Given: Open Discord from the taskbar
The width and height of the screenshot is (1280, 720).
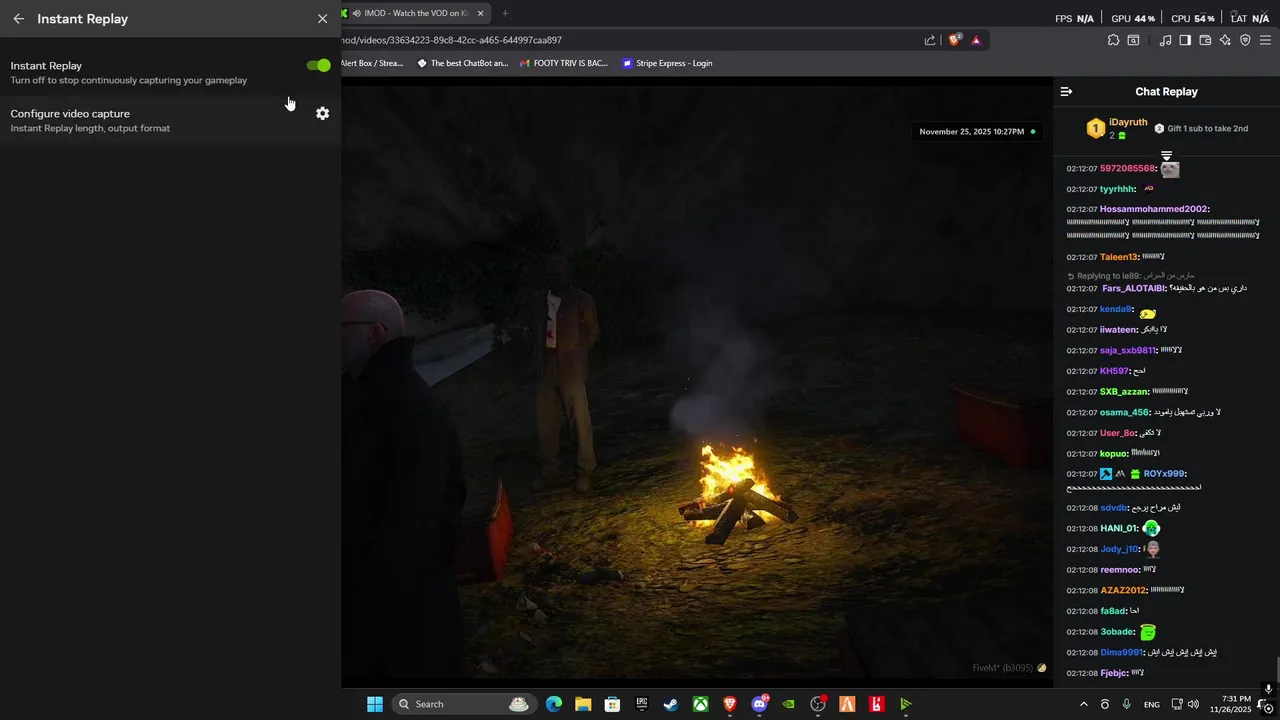Looking at the screenshot, I should click(x=760, y=704).
